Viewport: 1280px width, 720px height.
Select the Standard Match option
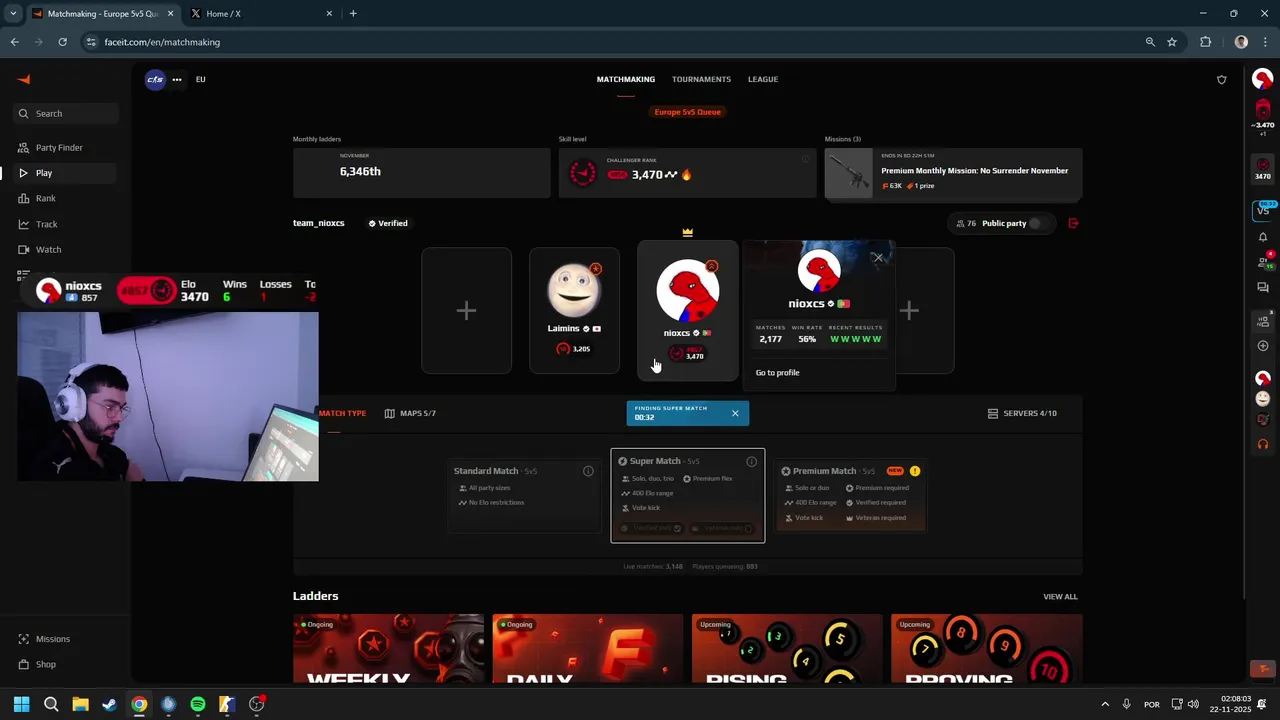coord(524,495)
